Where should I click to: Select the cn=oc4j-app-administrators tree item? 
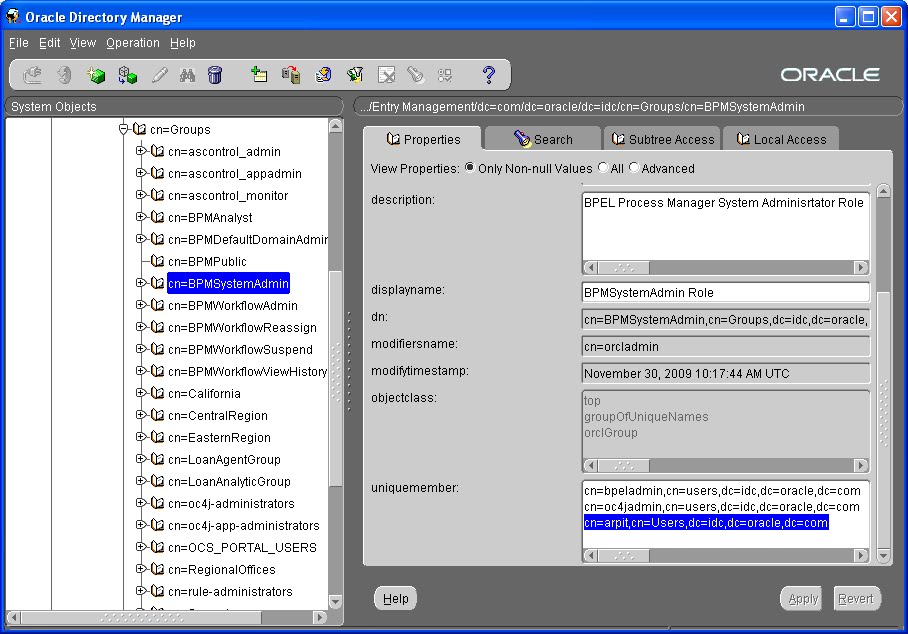click(244, 525)
